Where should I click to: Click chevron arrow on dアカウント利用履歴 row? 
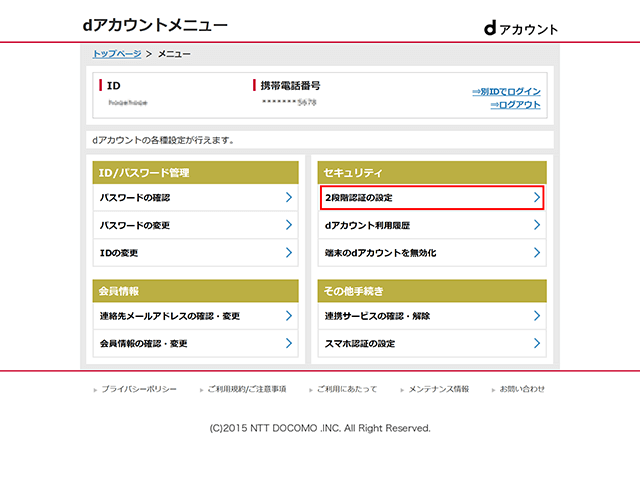(537, 225)
